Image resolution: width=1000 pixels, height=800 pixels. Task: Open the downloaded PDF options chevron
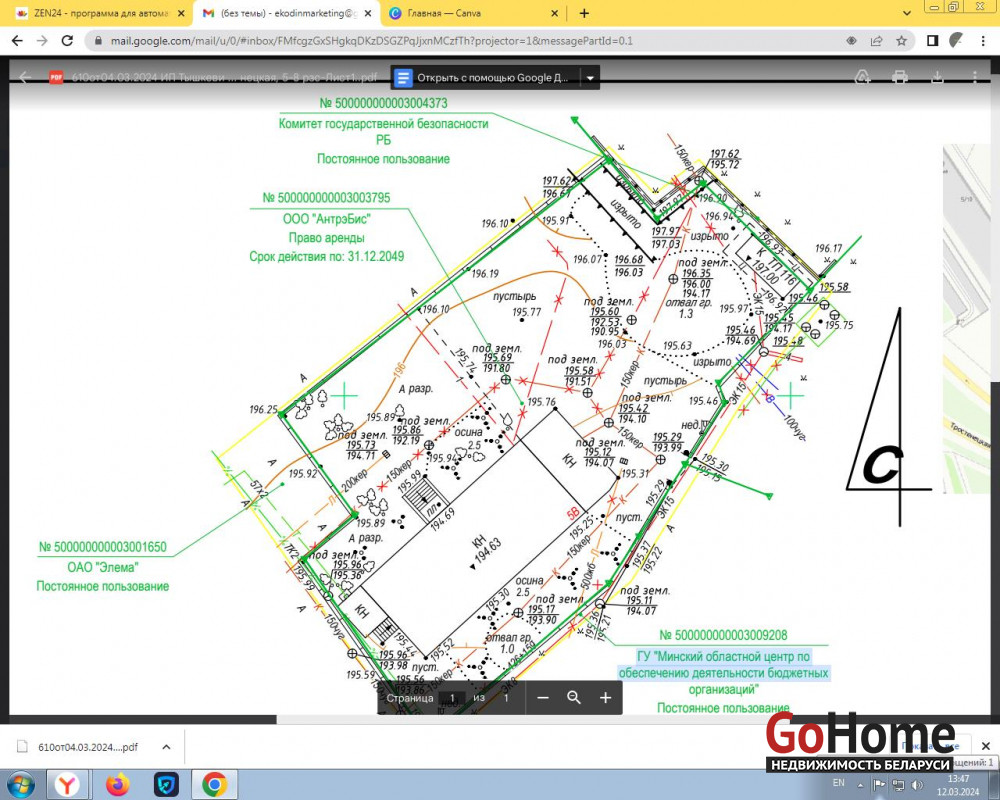[x=166, y=746]
